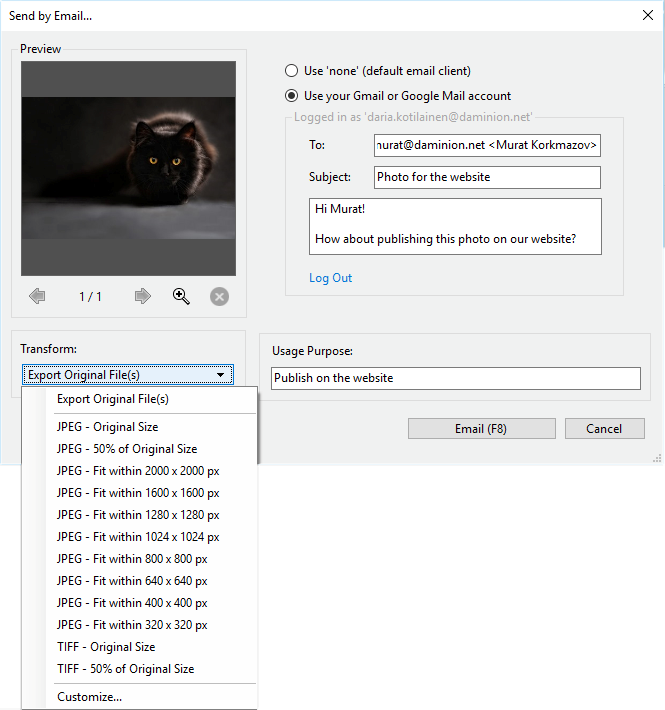Click the Usage Purpose field

(x=456, y=378)
